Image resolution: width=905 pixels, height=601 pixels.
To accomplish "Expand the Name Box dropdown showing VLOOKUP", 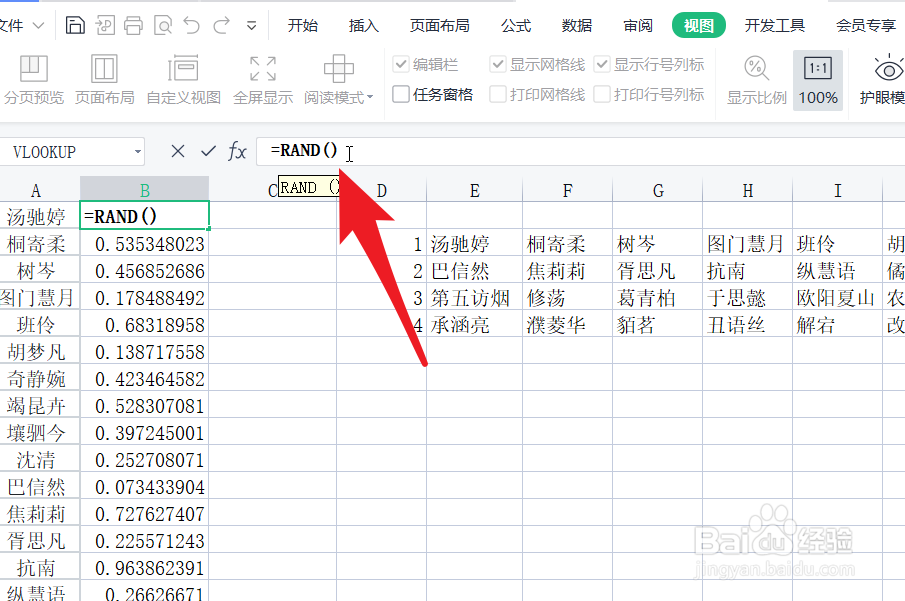I will pos(137,151).
